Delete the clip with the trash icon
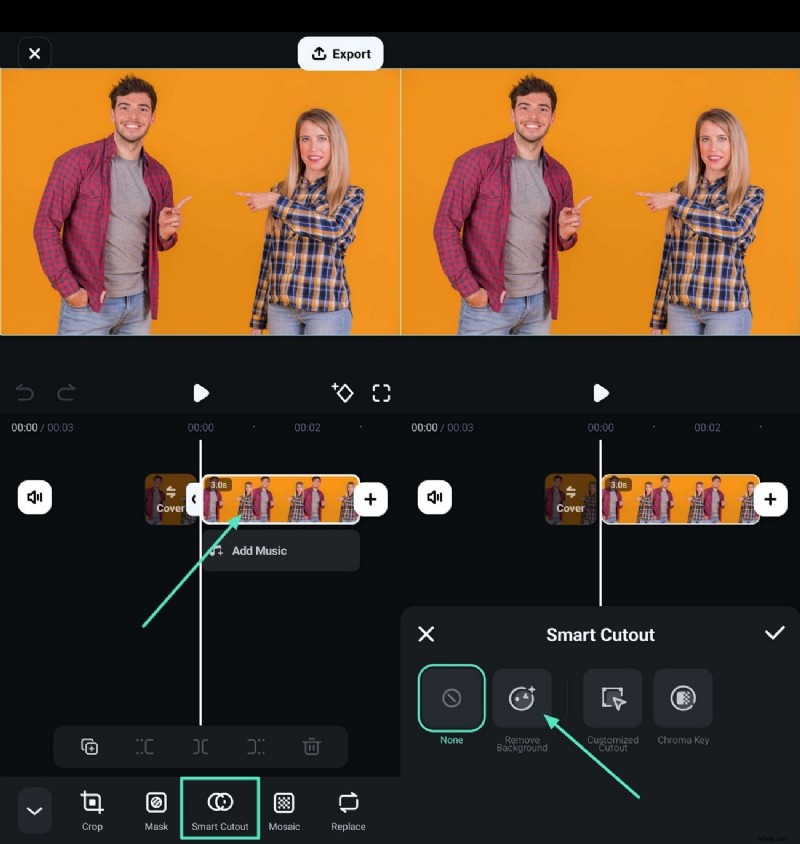 coord(311,746)
